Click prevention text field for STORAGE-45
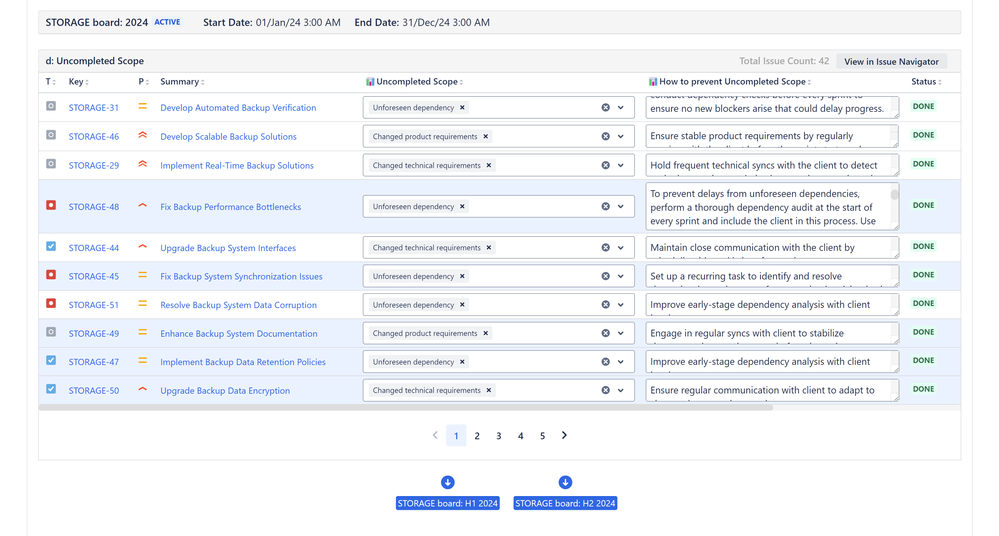This screenshot has width=999, height=536. [x=772, y=276]
